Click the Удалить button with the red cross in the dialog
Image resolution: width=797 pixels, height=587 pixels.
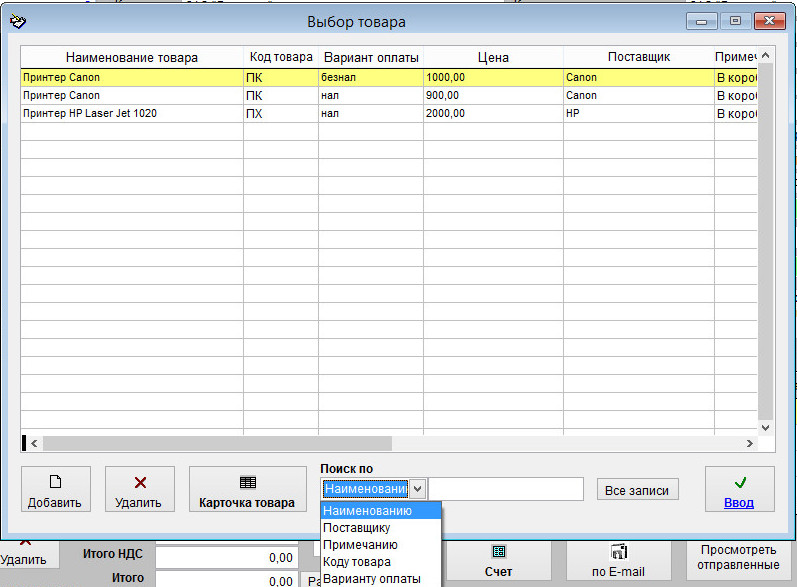[x=140, y=489]
